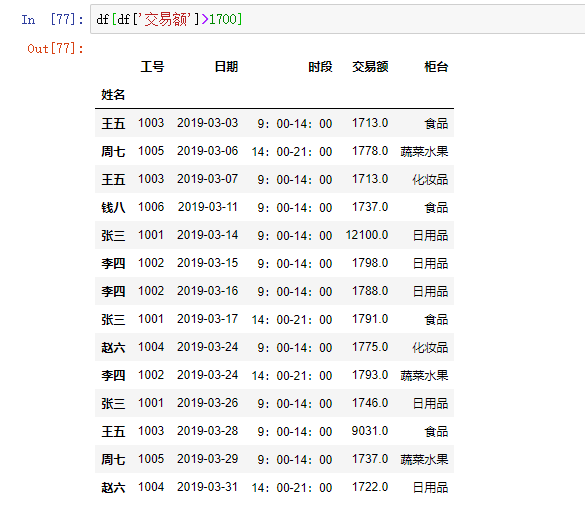Click the value 12100.0 in 交易额
The width and height of the screenshot is (585, 510).
pyautogui.click(x=367, y=235)
